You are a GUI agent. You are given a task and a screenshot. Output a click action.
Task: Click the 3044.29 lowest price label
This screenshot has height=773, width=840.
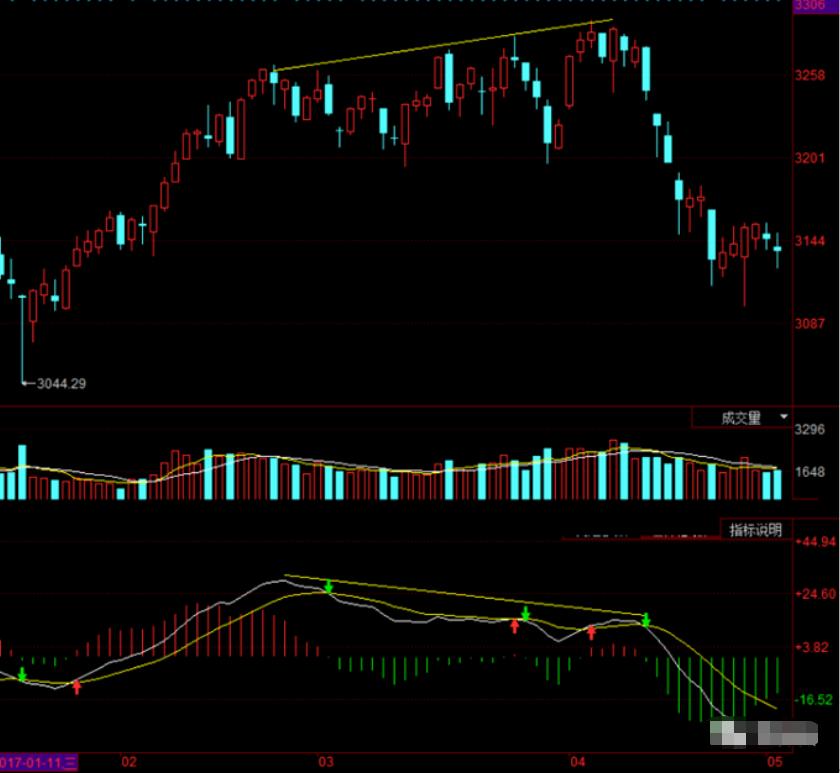[60, 382]
